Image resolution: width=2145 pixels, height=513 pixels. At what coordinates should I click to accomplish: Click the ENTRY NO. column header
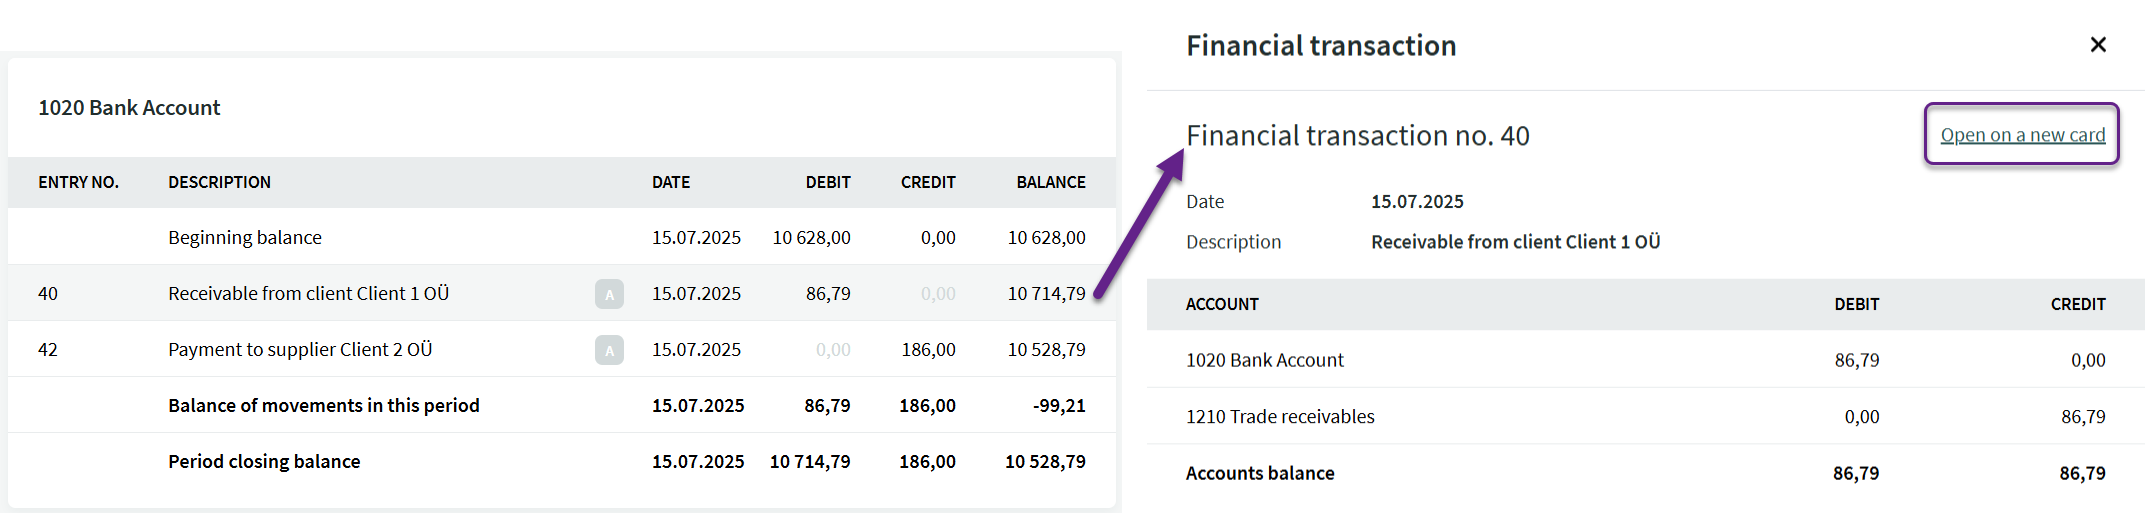click(x=78, y=182)
